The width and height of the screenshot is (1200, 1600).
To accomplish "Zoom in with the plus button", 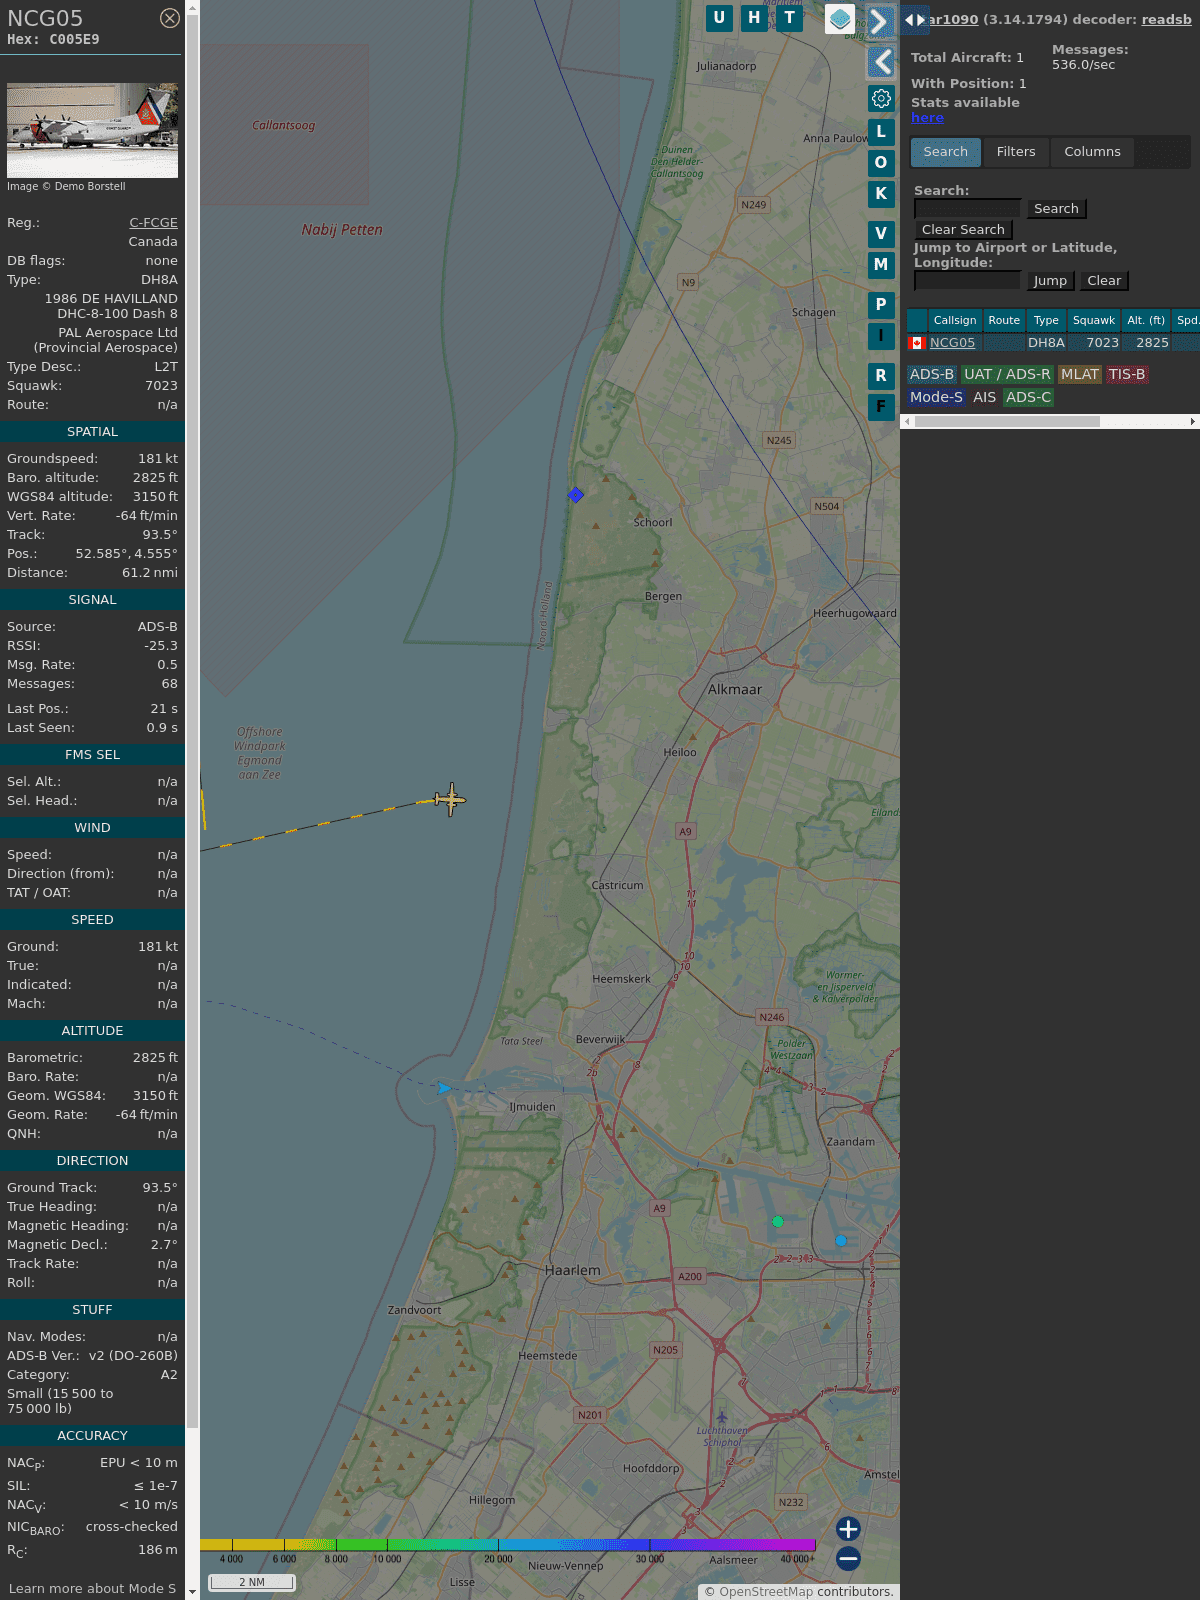I will click(x=848, y=1529).
